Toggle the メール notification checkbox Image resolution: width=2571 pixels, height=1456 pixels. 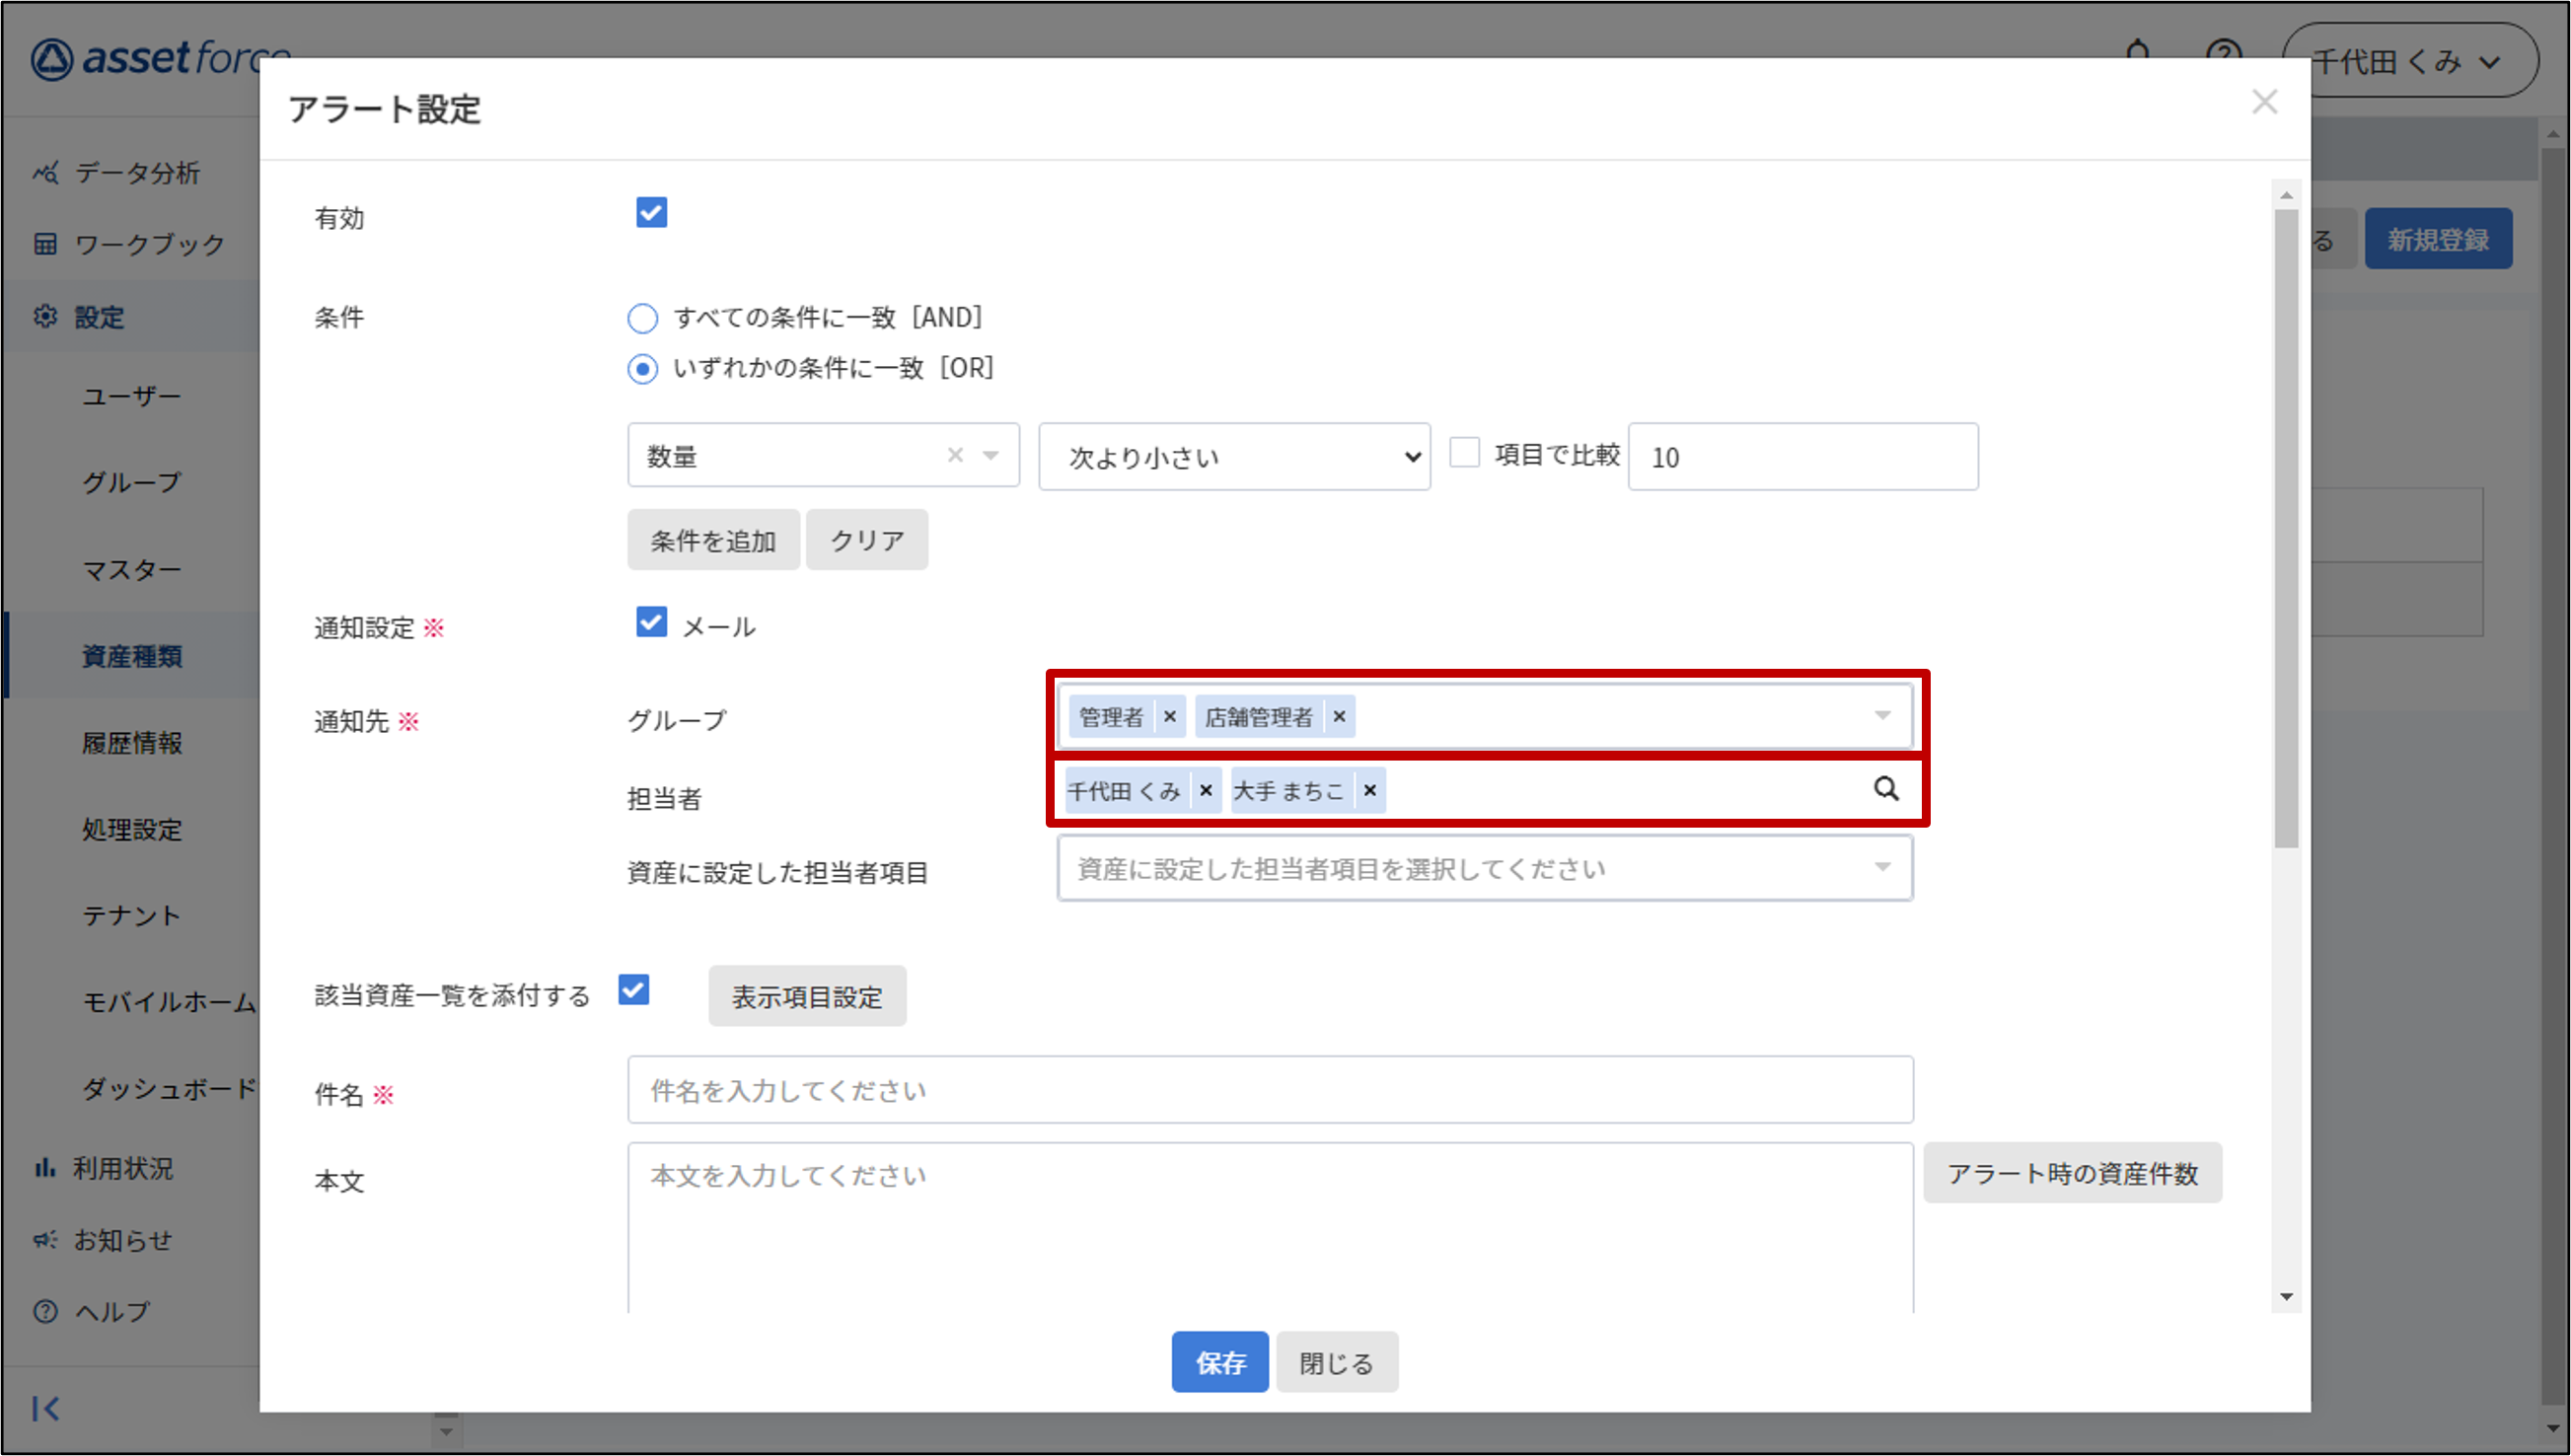pyautogui.click(x=651, y=622)
